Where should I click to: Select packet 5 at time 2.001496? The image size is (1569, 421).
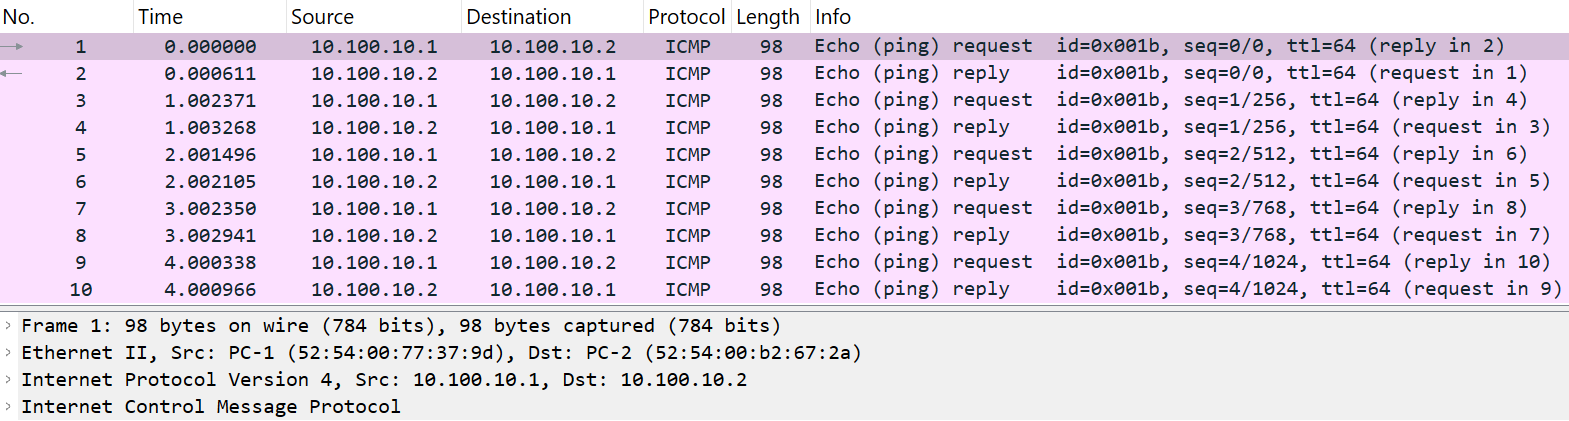click(x=700, y=154)
